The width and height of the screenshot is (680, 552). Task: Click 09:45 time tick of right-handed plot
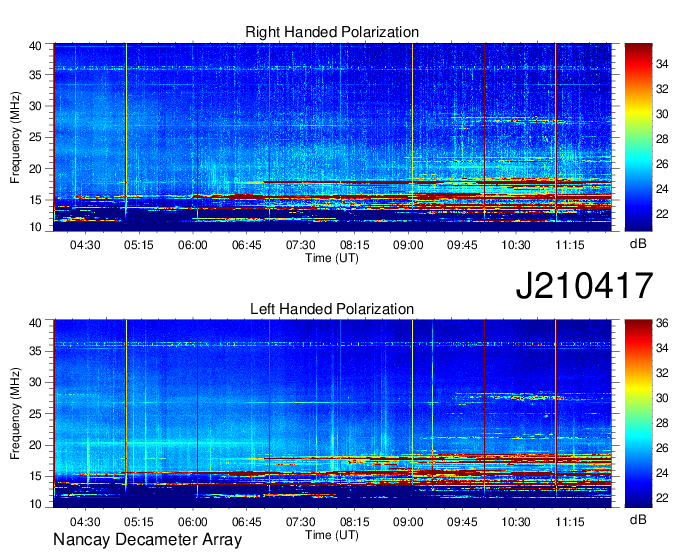pos(462,245)
